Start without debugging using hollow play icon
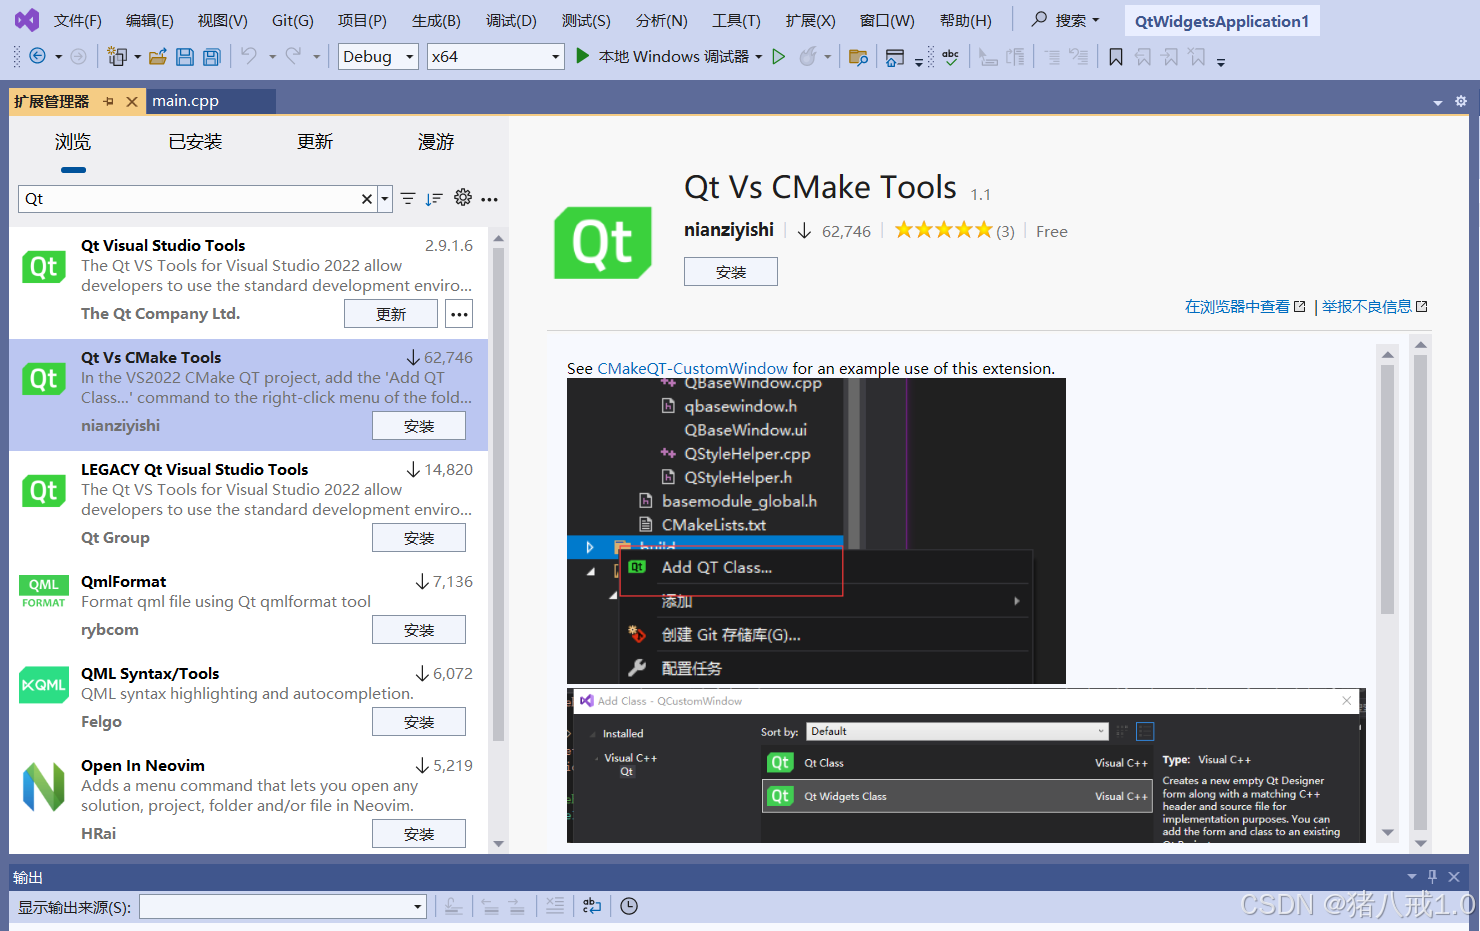 pos(779,57)
